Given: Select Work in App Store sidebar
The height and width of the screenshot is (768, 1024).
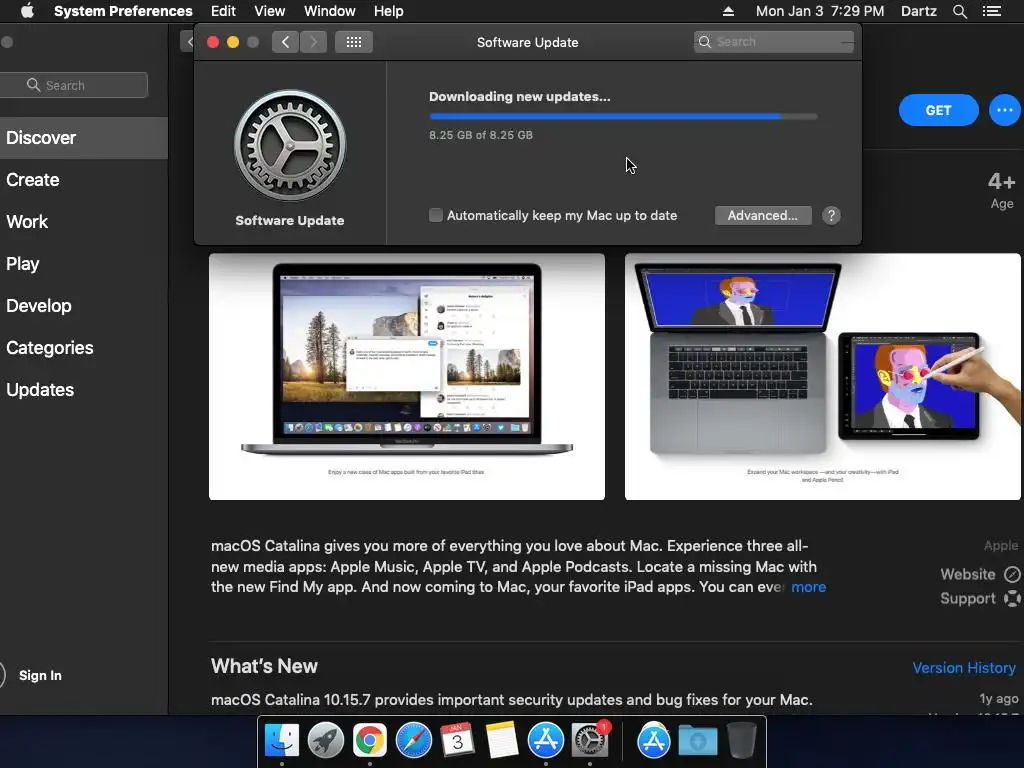Looking at the screenshot, I should [x=84, y=221].
